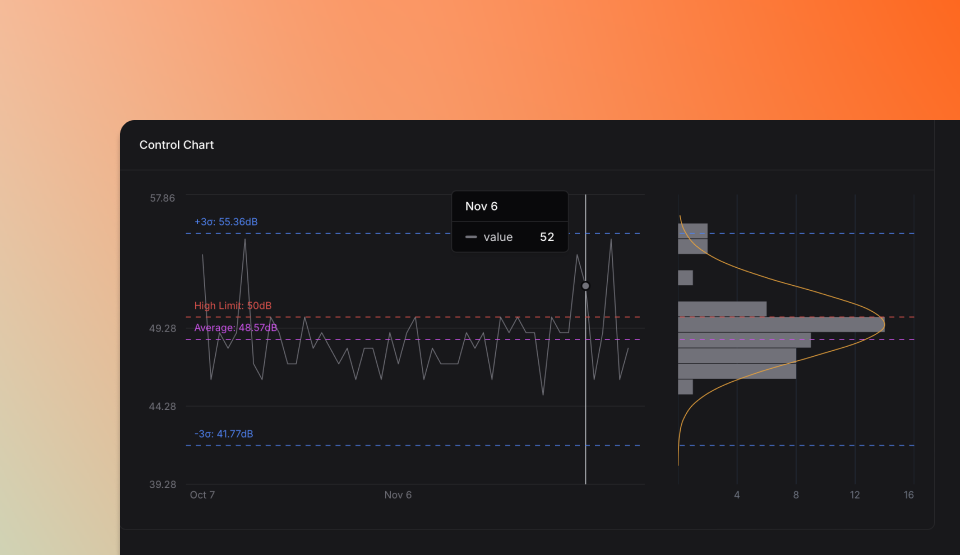Click the bottom-most short histogram bar

point(686,387)
